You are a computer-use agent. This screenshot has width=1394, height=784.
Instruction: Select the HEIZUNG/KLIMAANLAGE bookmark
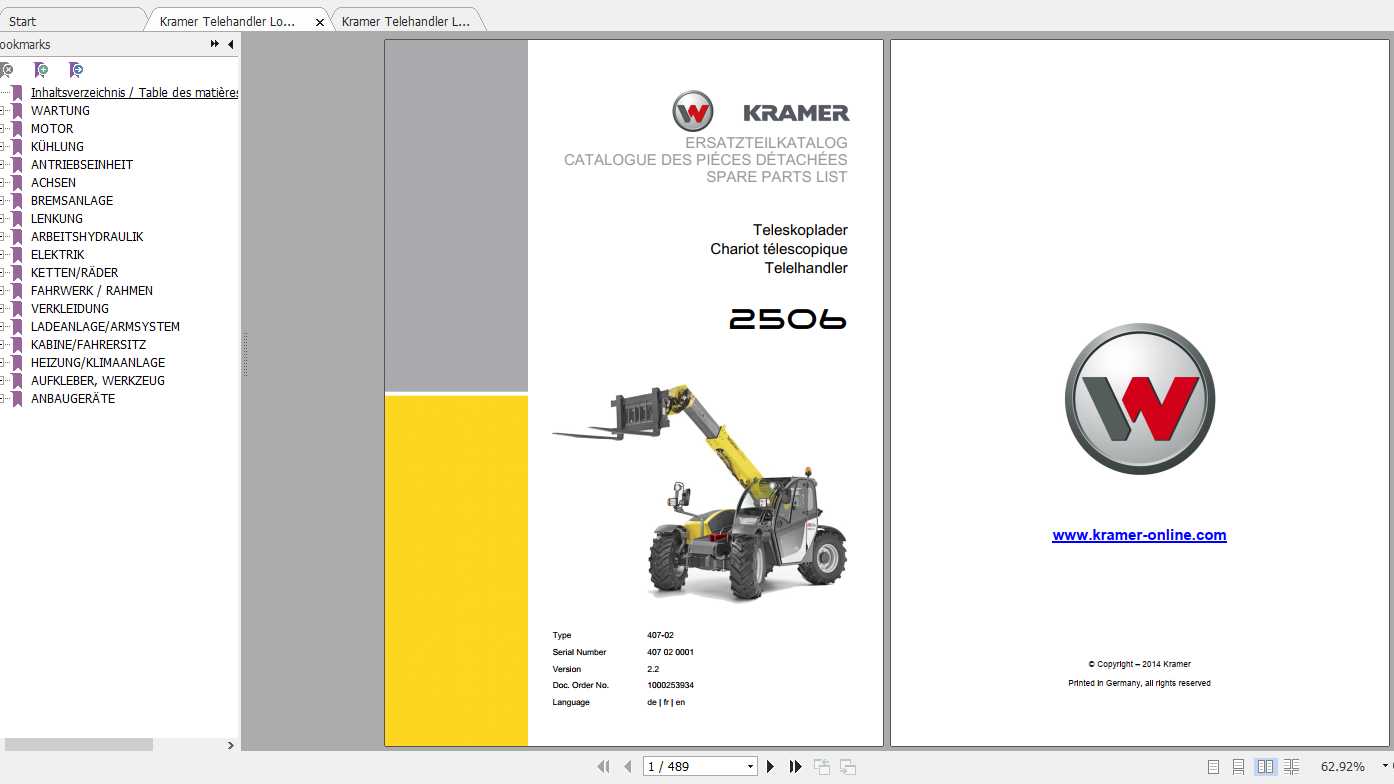(98, 363)
